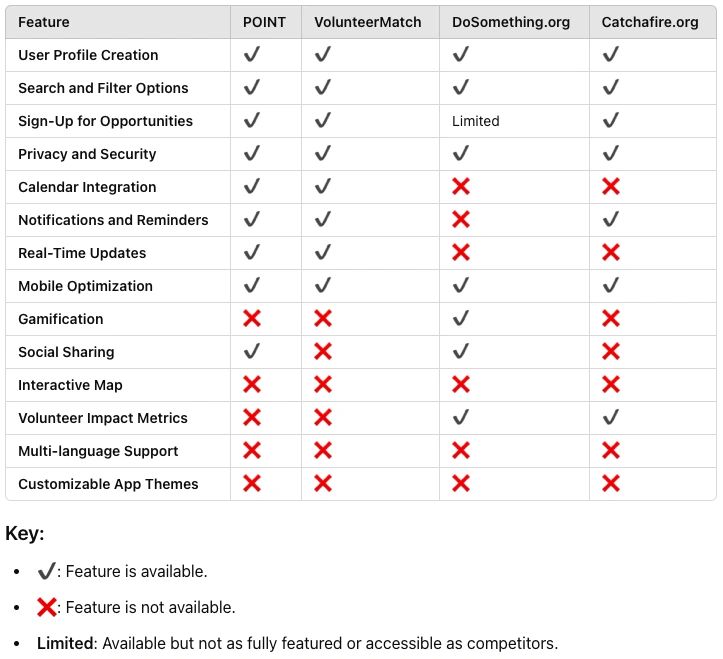Click the red cross icon in the Key
Viewport: 723px width, 659px height.
click(x=47, y=607)
